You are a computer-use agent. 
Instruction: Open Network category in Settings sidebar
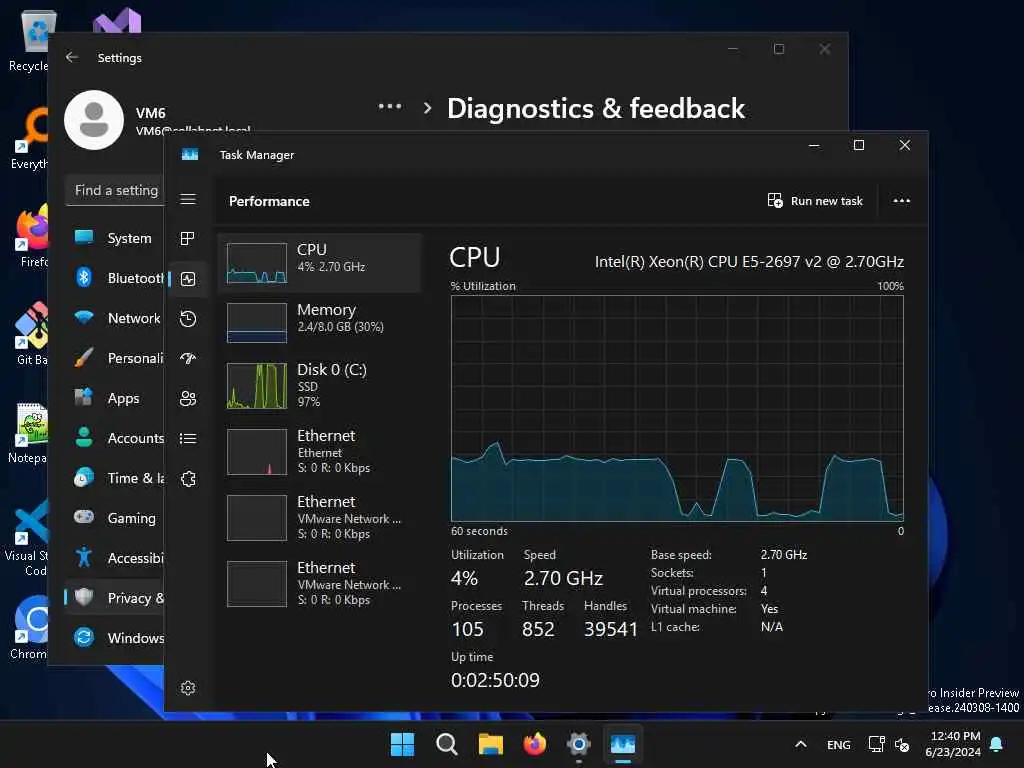[x=114, y=318]
